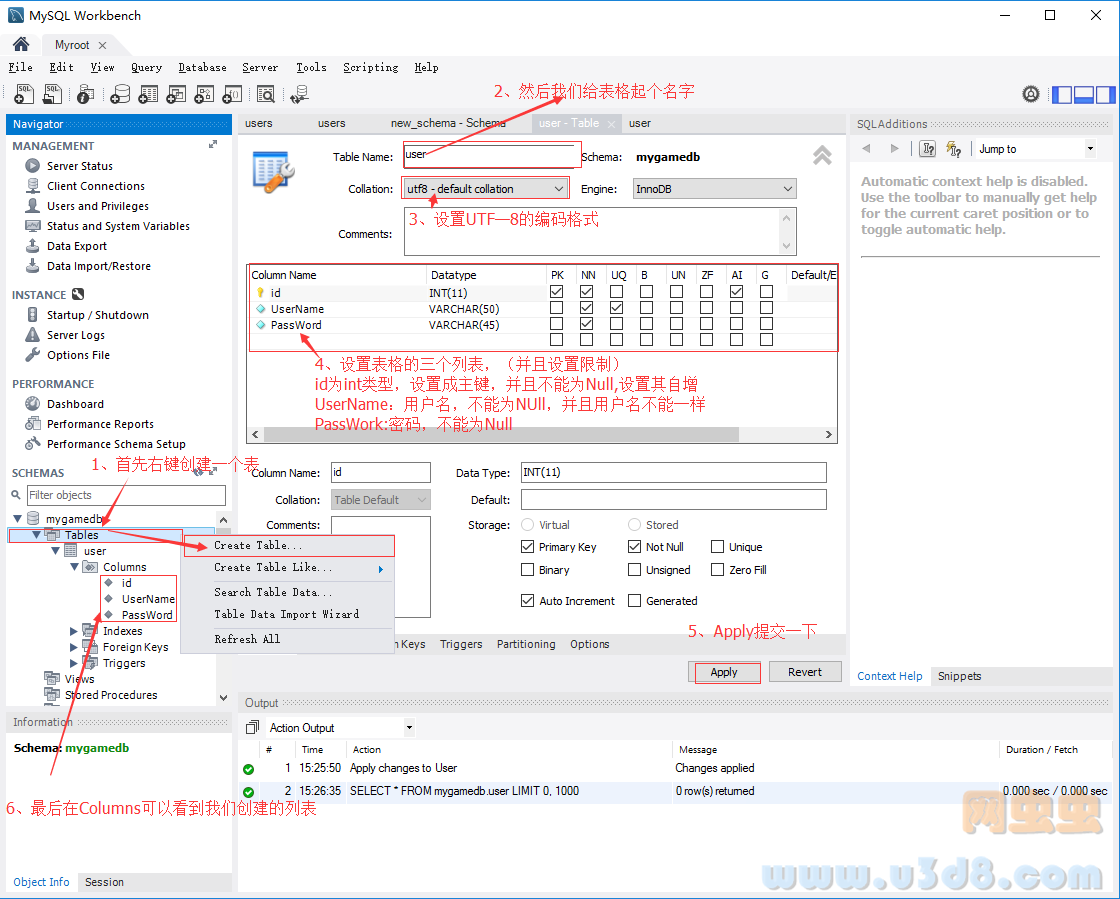Image resolution: width=1120 pixels, height=899 pixels.
Task: Uncheck the Primary Key checkbox
Action: pyautogui.click(x=528, y=547)
